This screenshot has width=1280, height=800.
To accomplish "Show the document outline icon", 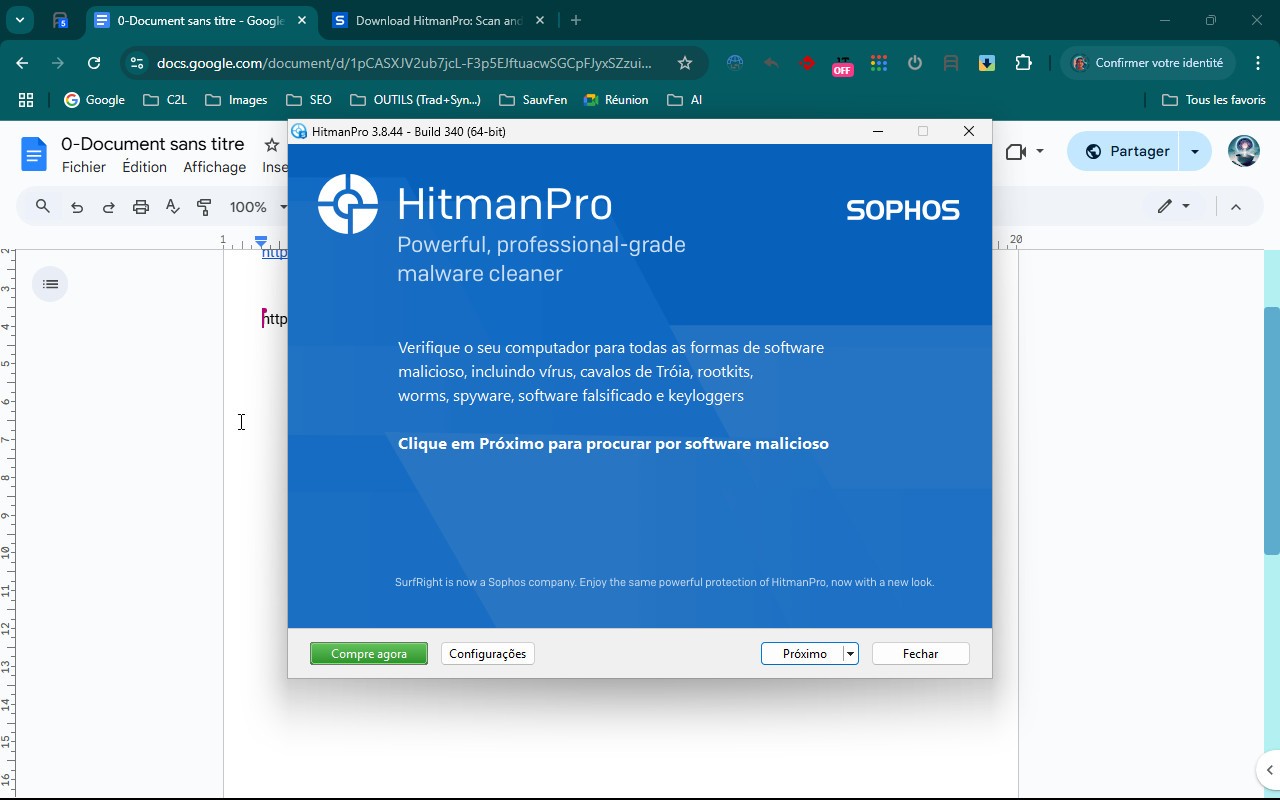I will 51,284.
